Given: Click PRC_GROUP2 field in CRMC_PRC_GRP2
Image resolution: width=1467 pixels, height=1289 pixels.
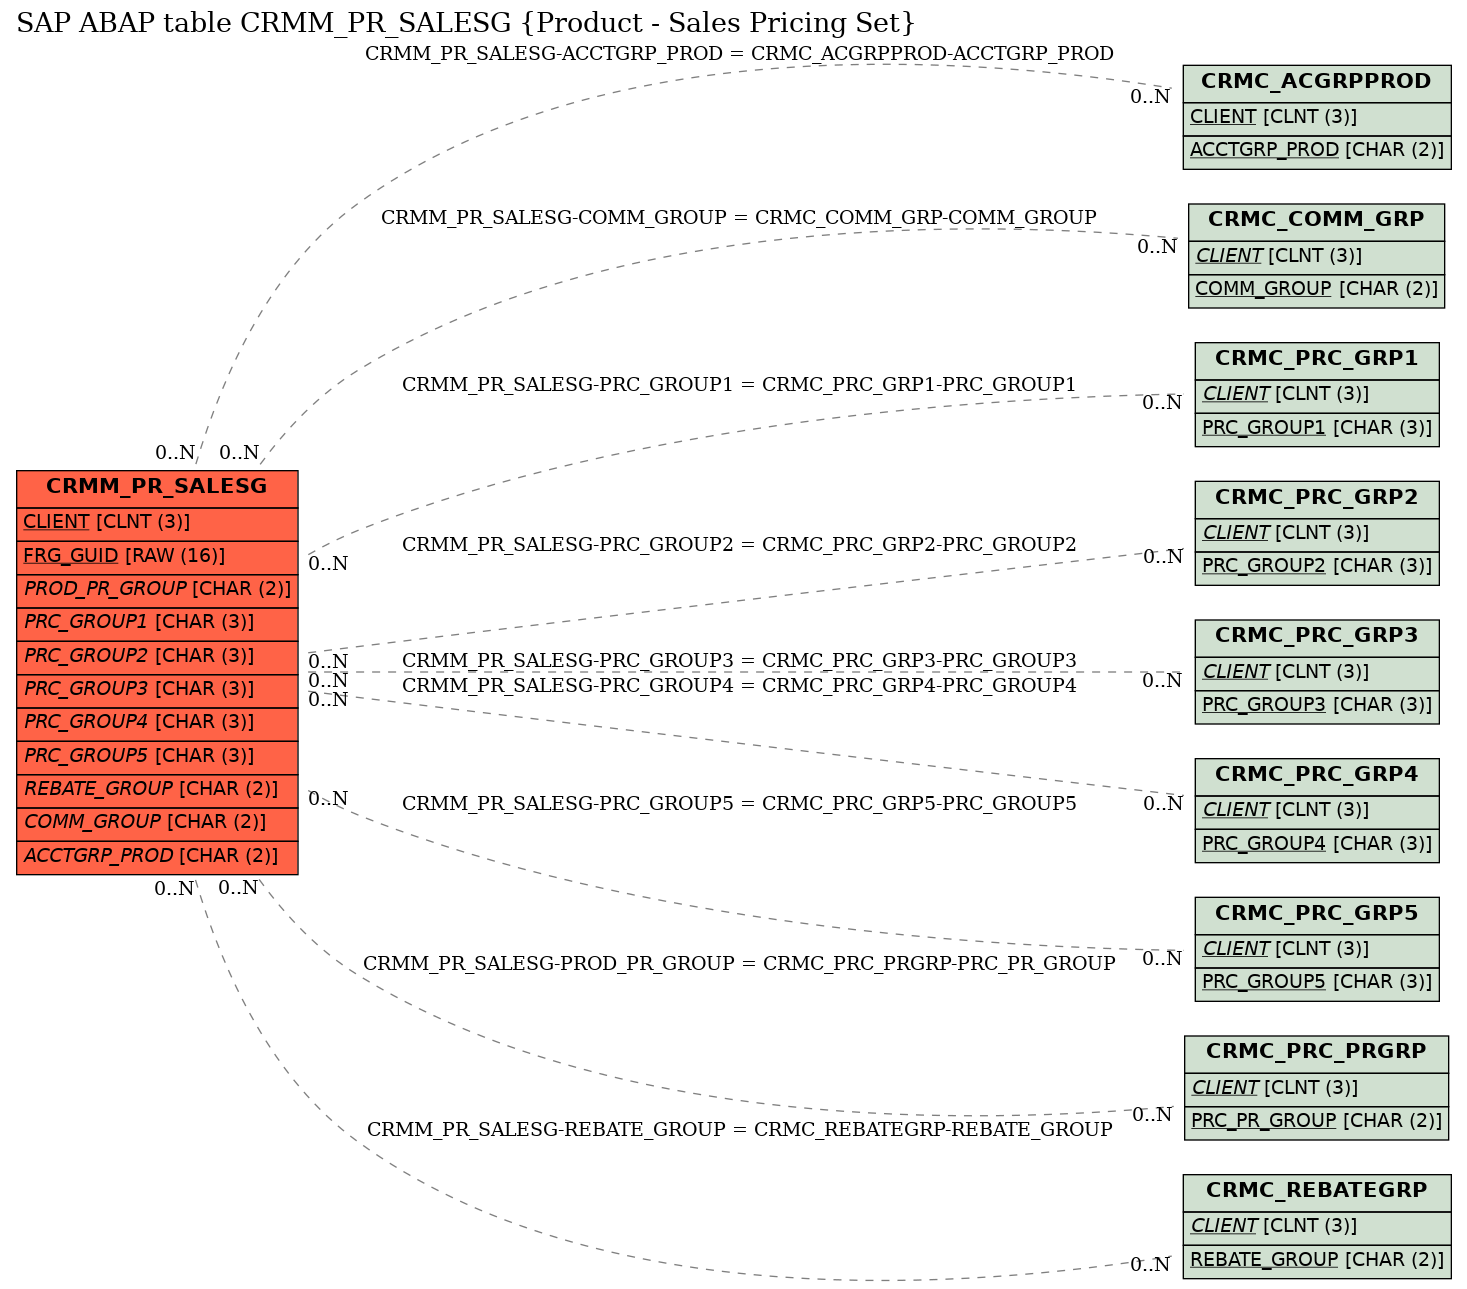Looking at the screenshot, I should pyautogui.click(x=1316, y=567).
